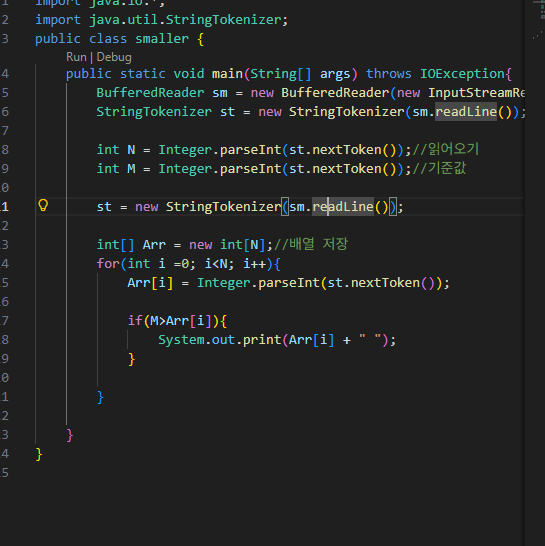Click the 'public static void' modifiers
This screenshot has width=545, height=546.
point(135,74)
